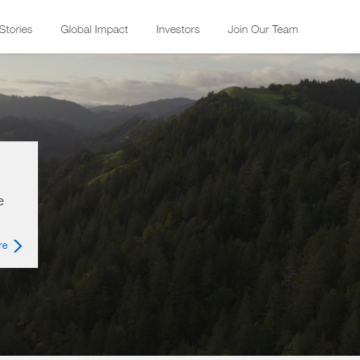Image resolution: width=360 pixels, height=360 pixels.
Task: Click the blue chevron arrow in the card
Action: tap(18, 246)
